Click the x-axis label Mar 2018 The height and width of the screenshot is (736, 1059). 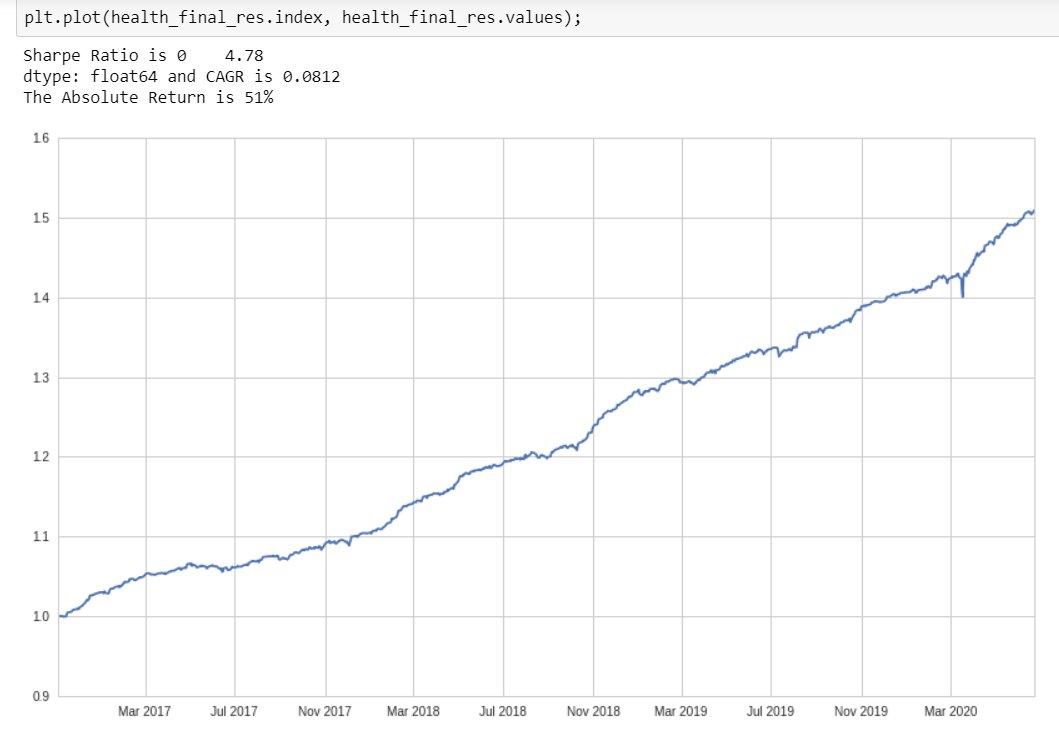[413, 711]
